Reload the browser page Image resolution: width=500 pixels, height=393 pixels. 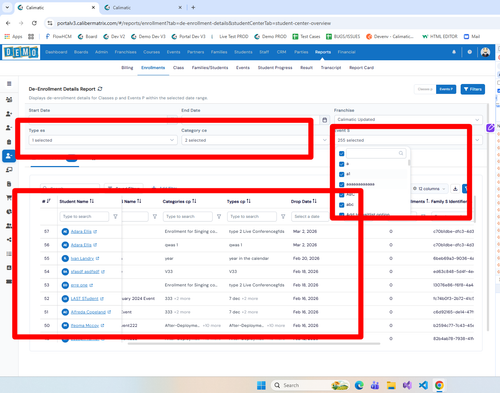coord(34,23)
